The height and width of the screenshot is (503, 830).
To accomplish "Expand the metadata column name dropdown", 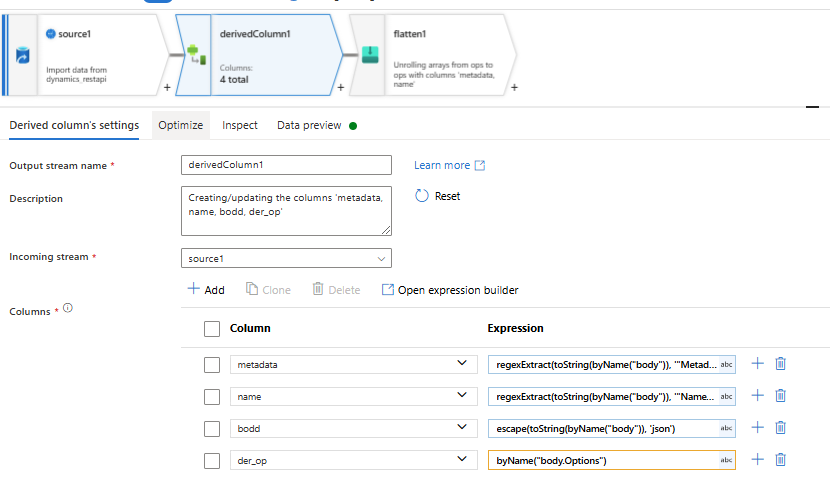I will click(462, 364).
